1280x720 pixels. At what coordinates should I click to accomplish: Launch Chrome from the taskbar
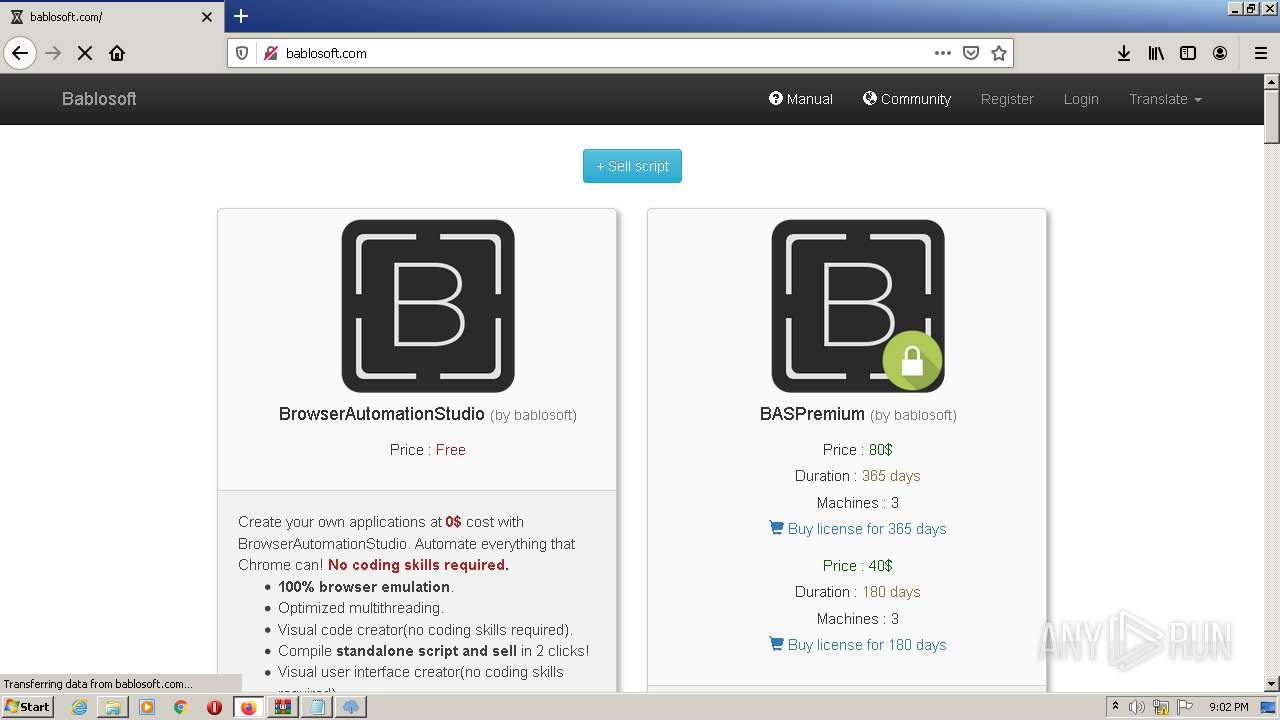click(x=181, y=707)
